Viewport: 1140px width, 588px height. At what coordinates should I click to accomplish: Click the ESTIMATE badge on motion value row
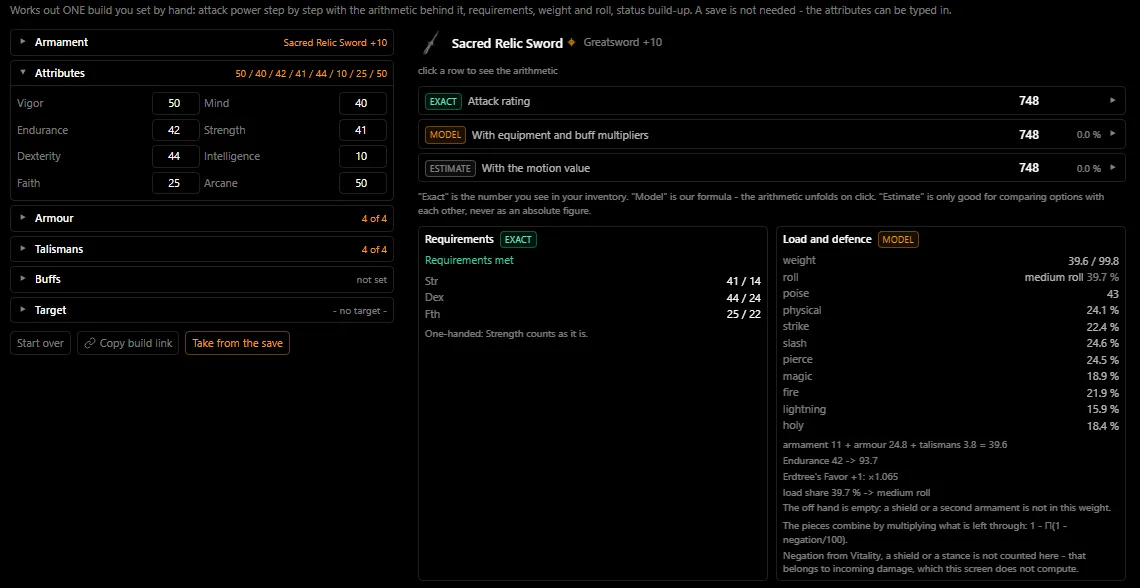[451, 168]
